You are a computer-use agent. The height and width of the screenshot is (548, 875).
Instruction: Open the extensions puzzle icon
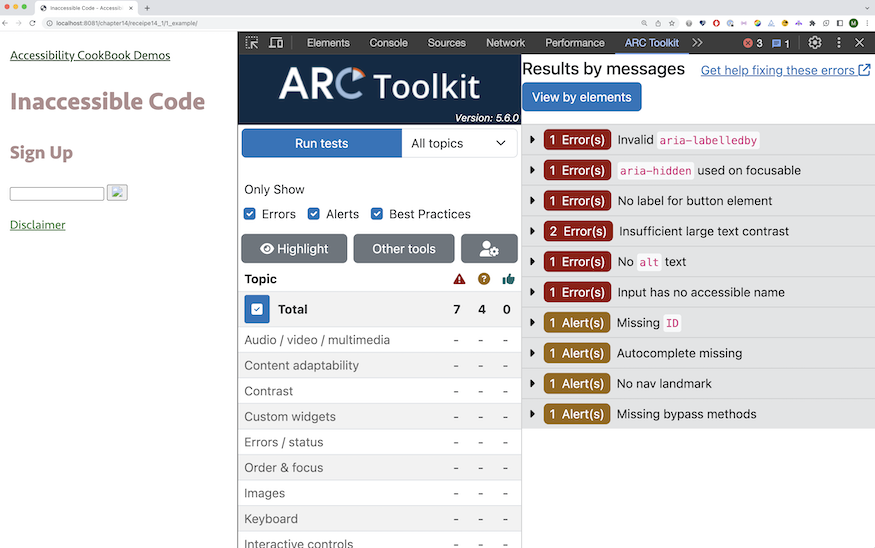pos(812,23)
